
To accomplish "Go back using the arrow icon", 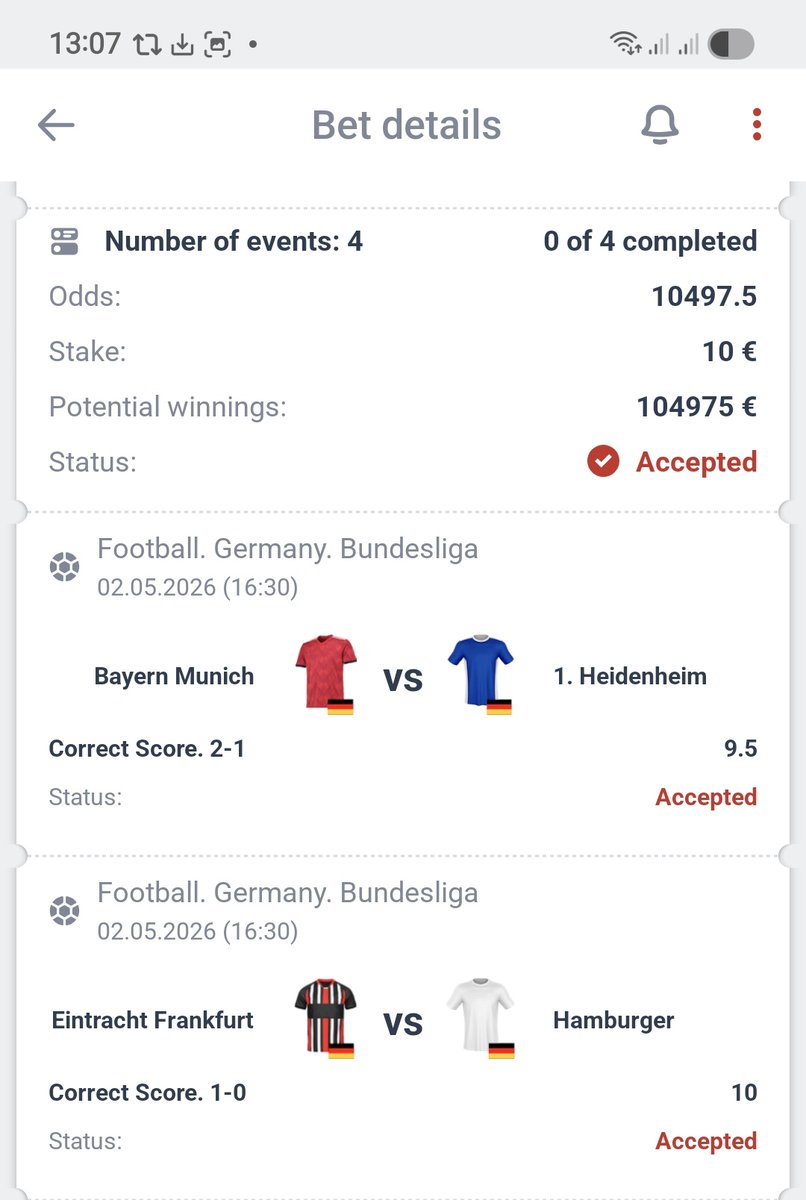I will tap(56, 125).
